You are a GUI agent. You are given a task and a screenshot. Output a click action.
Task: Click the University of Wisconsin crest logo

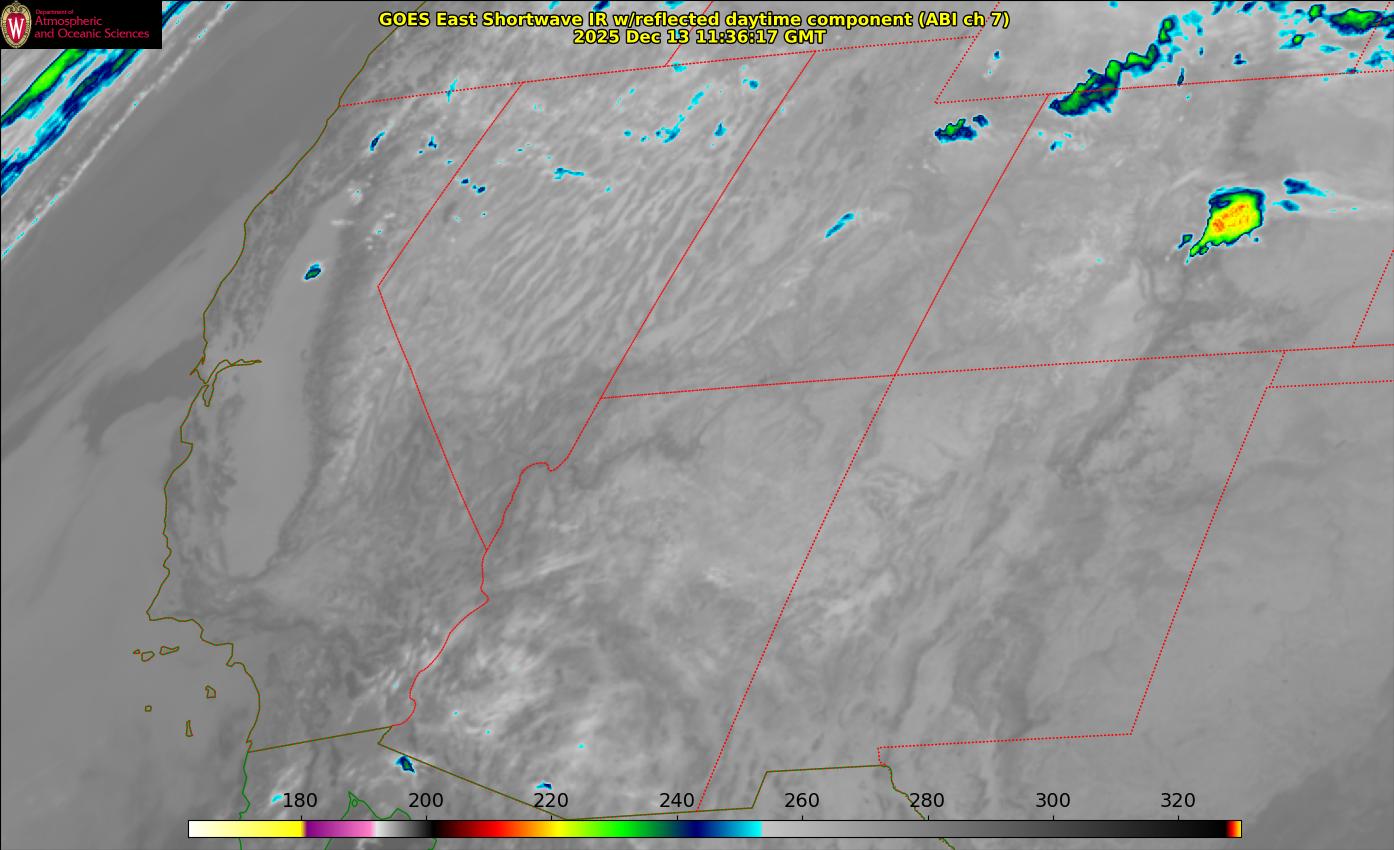(x=16, y=24)
